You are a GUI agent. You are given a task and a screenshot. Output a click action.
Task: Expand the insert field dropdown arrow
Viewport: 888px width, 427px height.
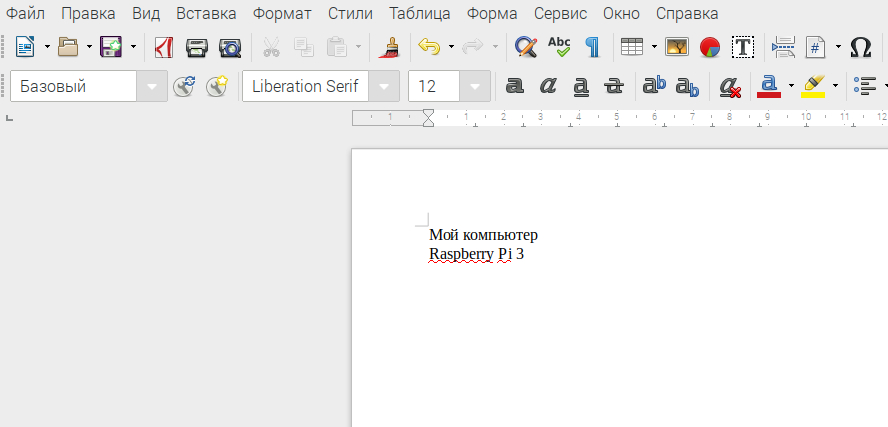(x=838, y=46)
